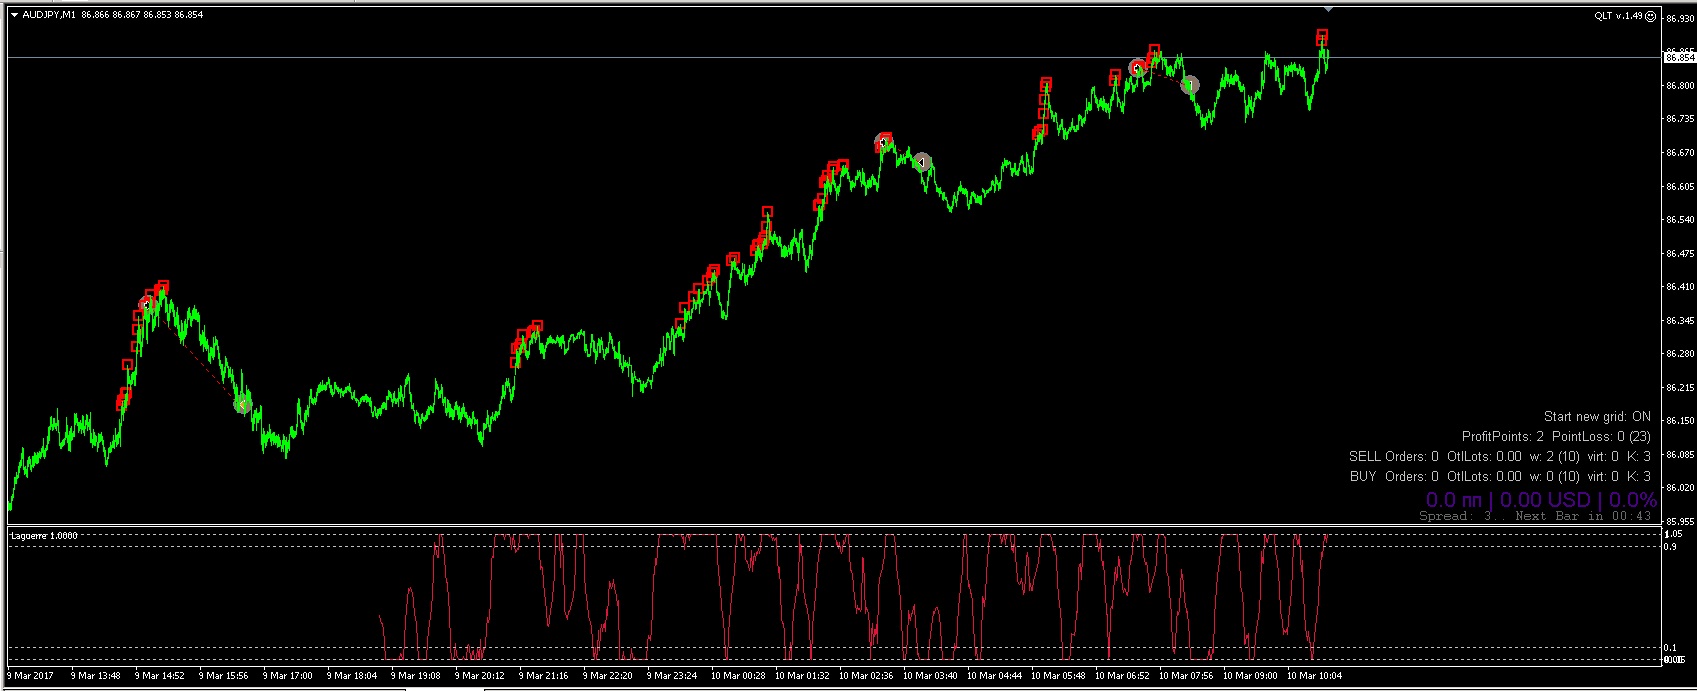Click the trade-open circle marker near 86.69 peak
The height and width of the screenshot is (691, 1697).
883,141
